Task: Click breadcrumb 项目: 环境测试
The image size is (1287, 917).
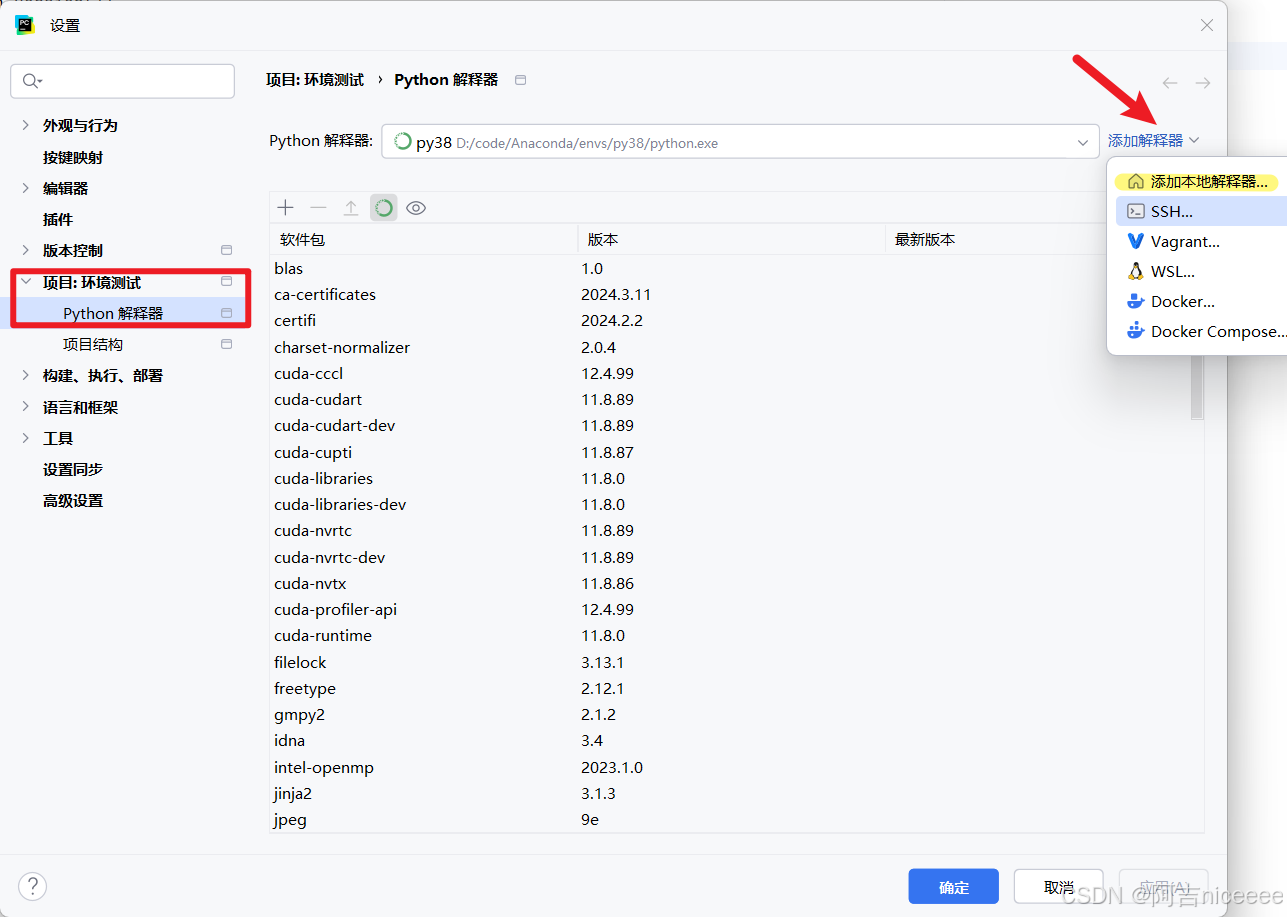Action: [x=315, y=80]
